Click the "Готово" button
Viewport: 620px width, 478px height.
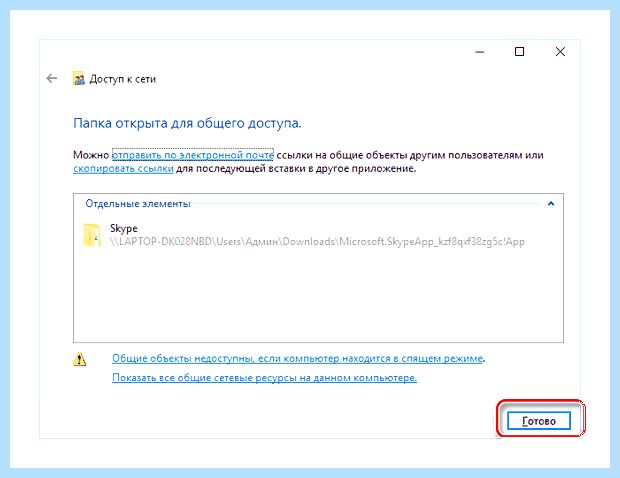(539, 421)
